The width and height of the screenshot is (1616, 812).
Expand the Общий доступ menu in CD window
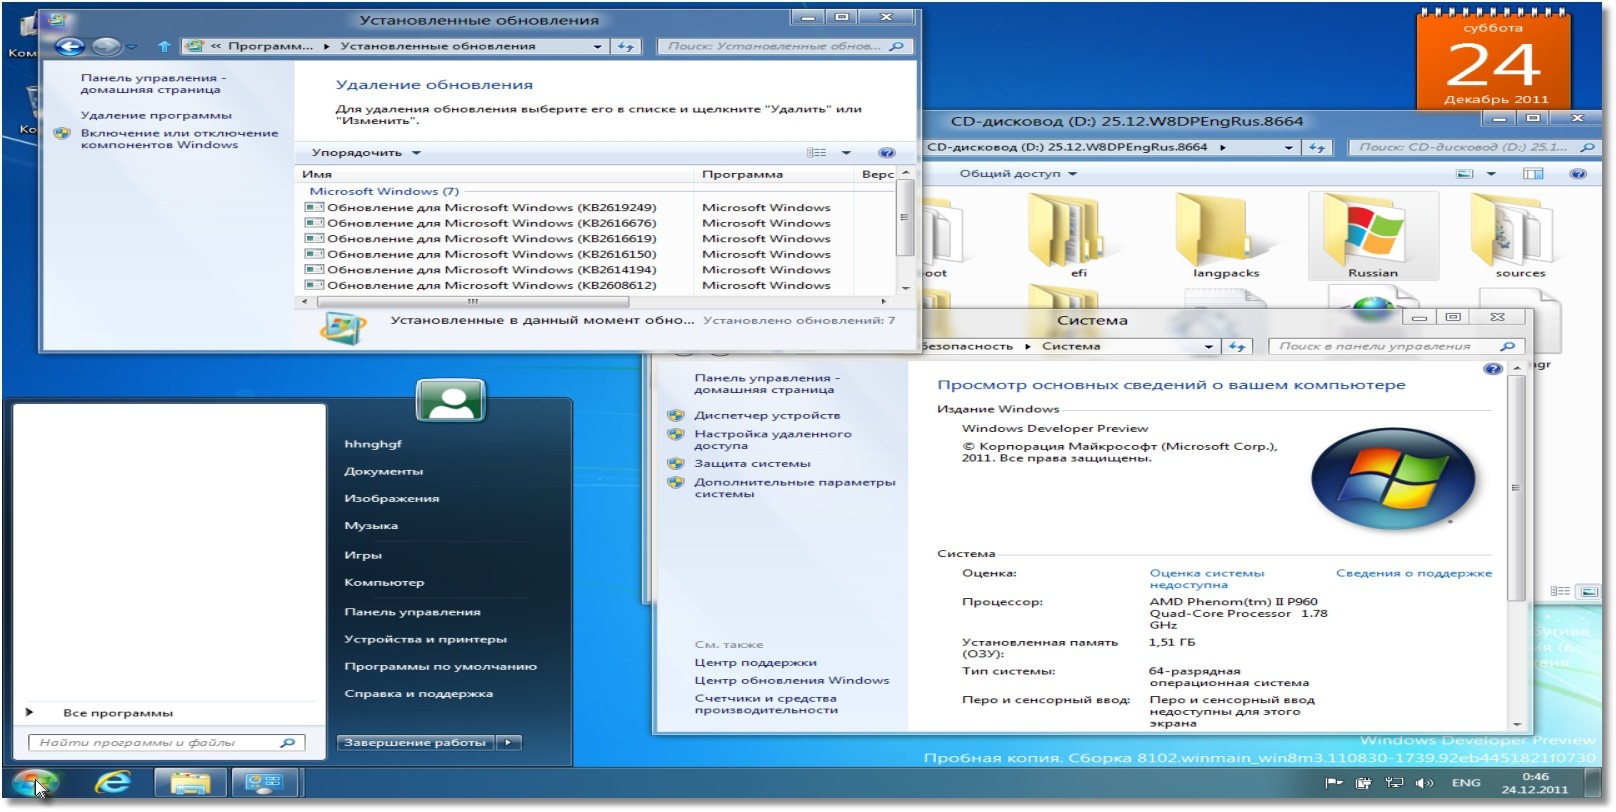pos(1018,174)
